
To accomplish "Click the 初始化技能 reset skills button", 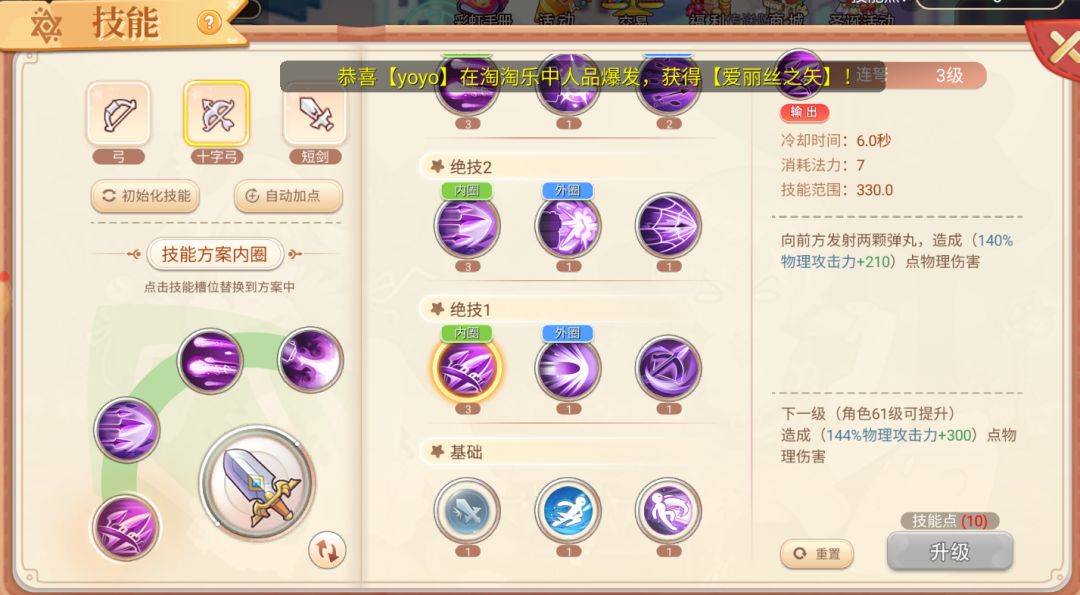I will [x=145, y=196].
